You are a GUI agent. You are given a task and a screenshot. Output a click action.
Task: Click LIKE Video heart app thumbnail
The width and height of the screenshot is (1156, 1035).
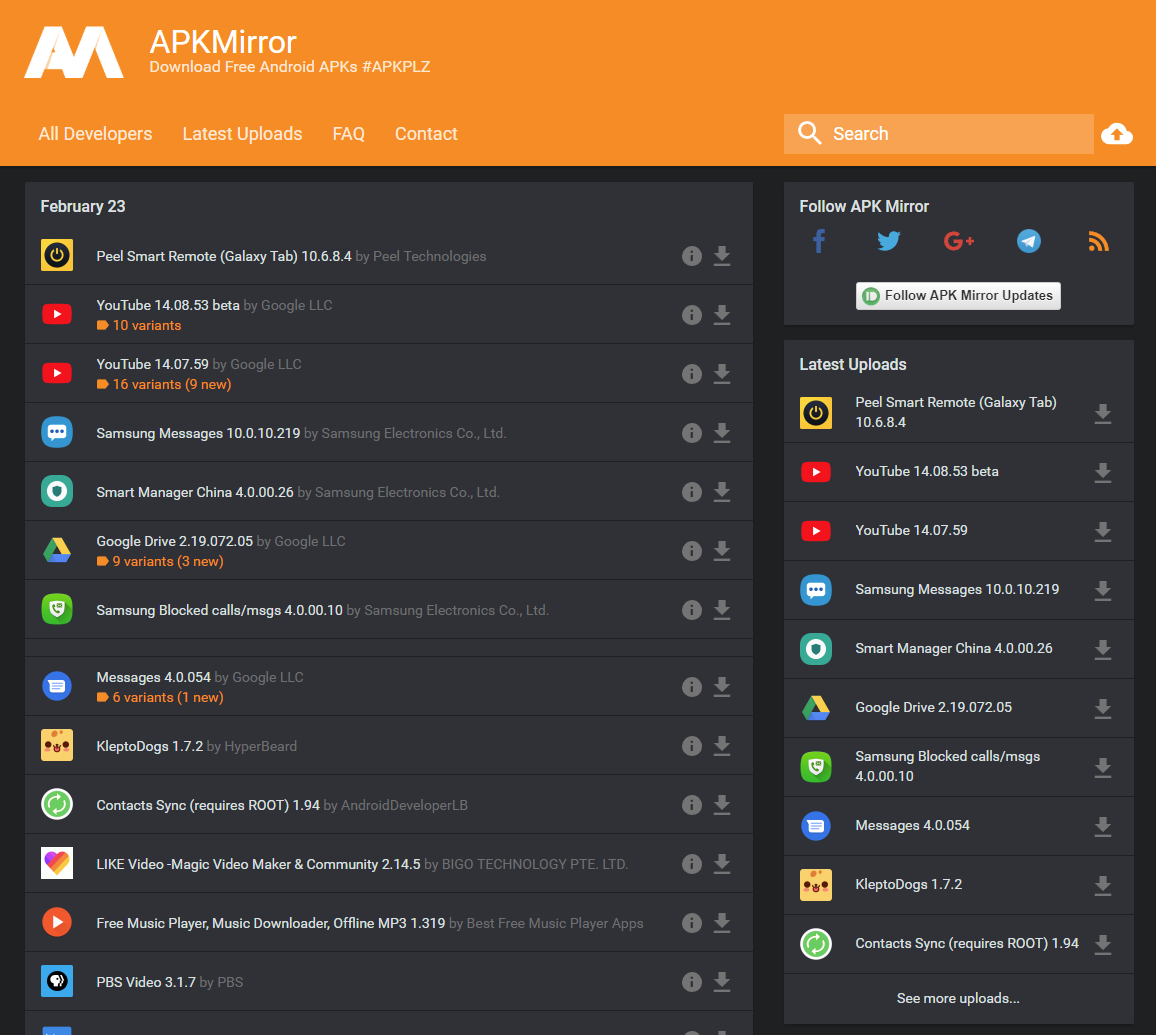coord(57,863)
